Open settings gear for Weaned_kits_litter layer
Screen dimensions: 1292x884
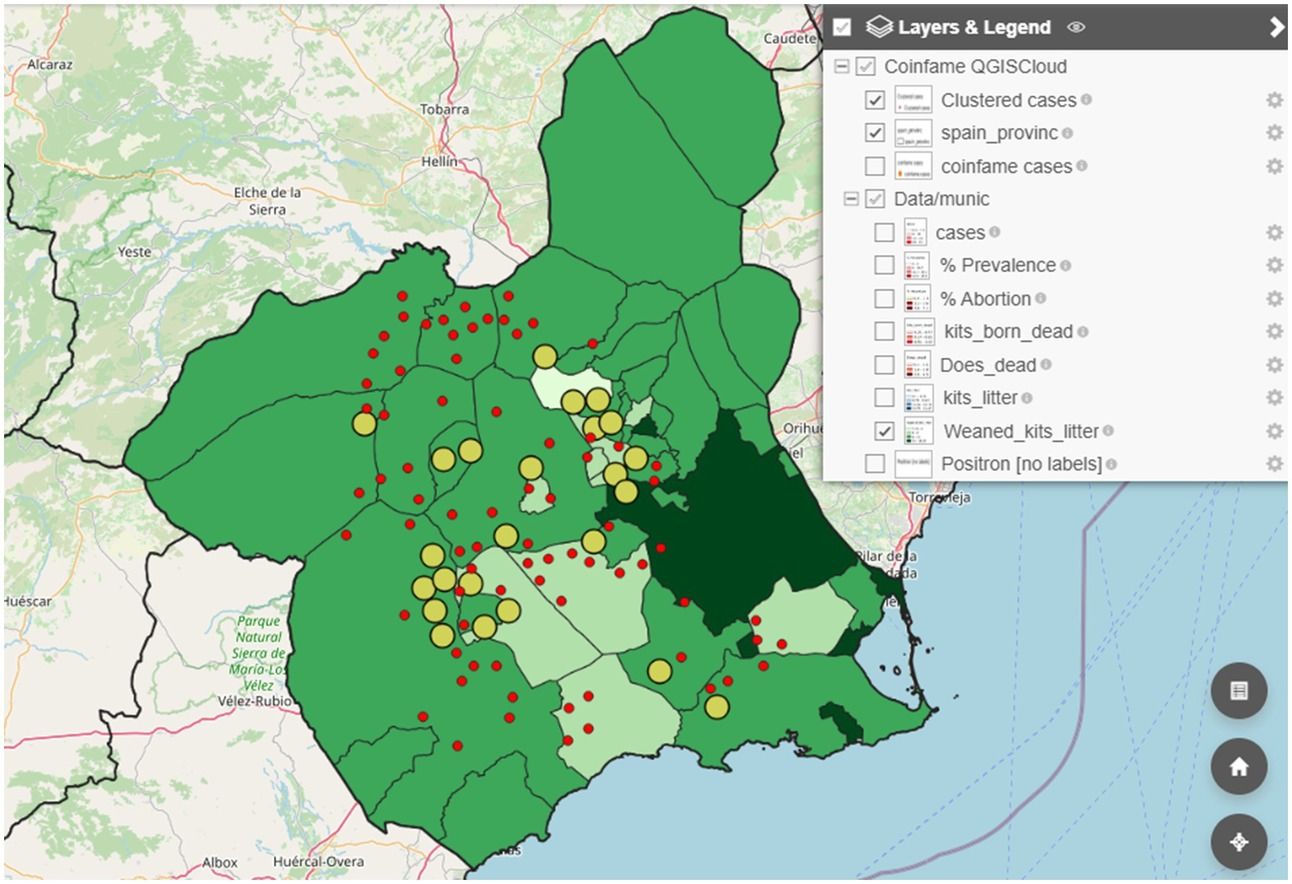coord(1273,431)
